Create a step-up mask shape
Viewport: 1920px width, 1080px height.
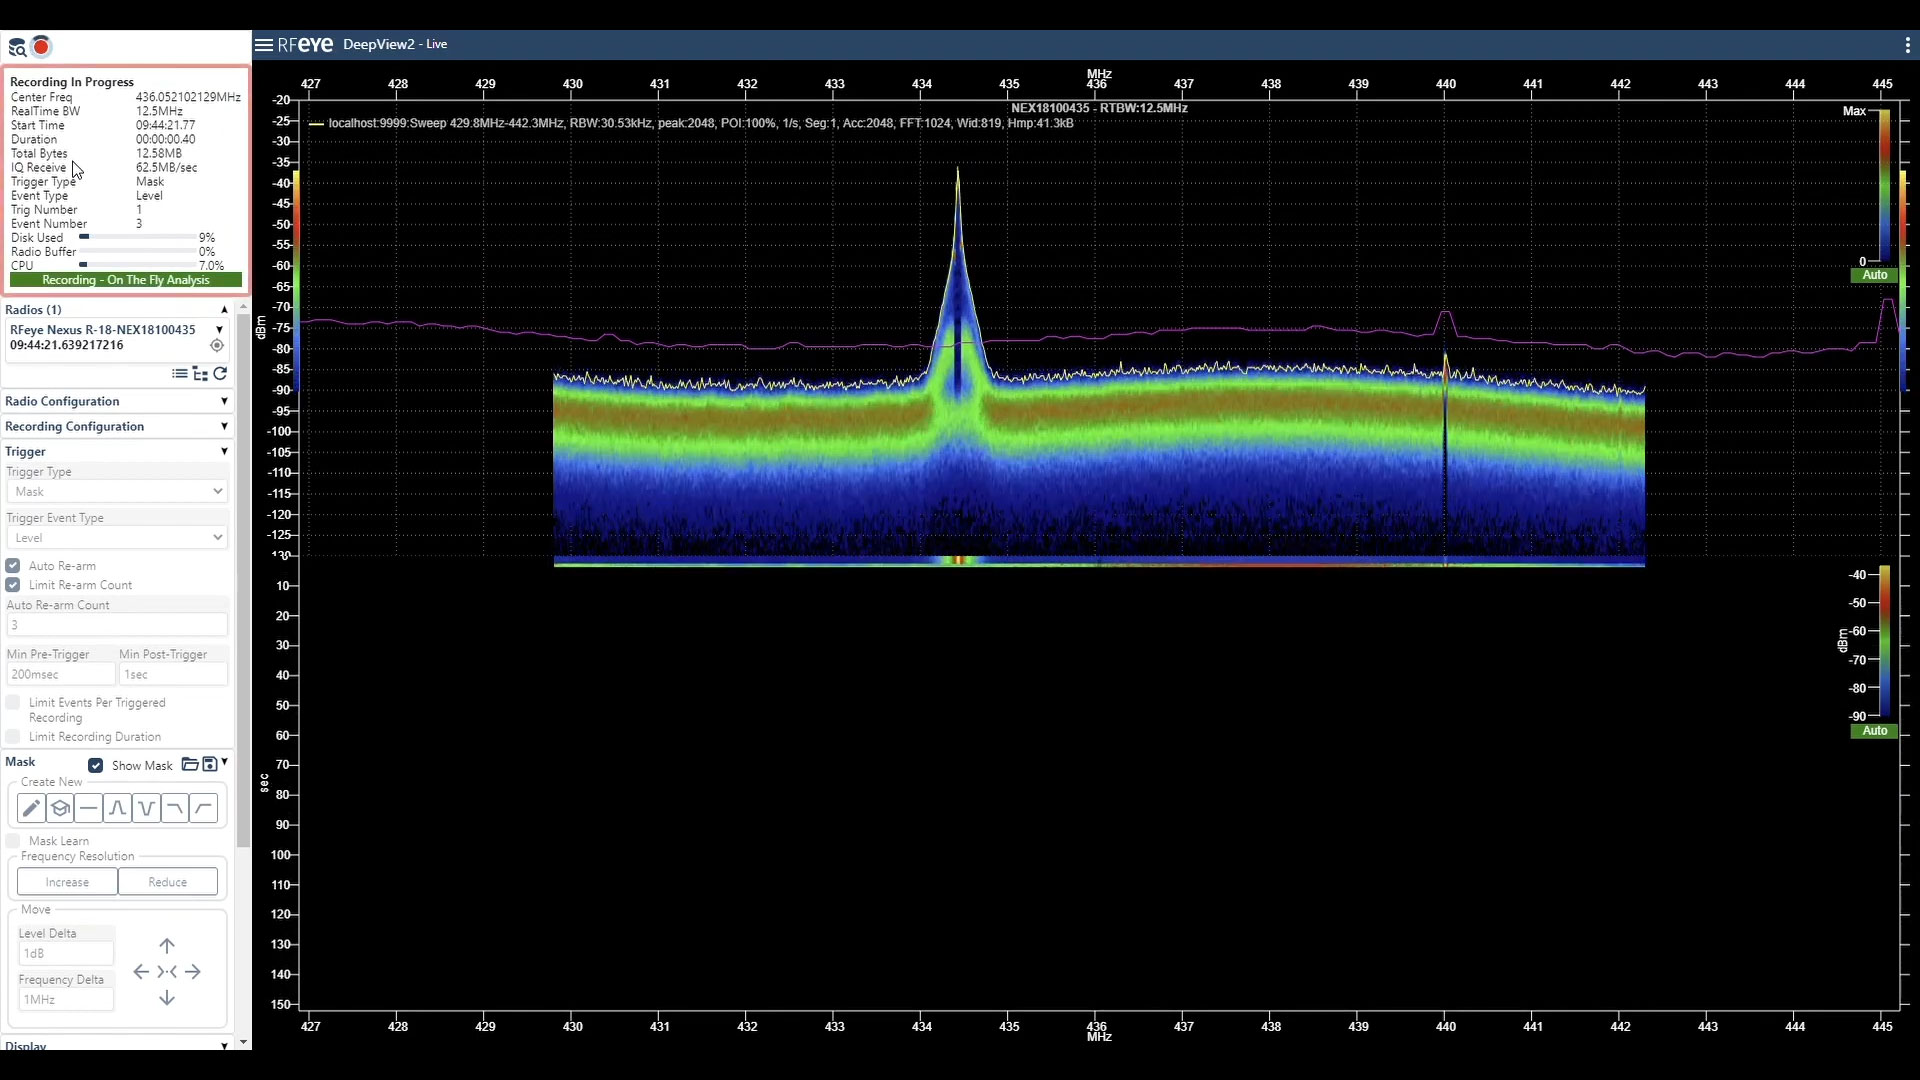point(204,808)
